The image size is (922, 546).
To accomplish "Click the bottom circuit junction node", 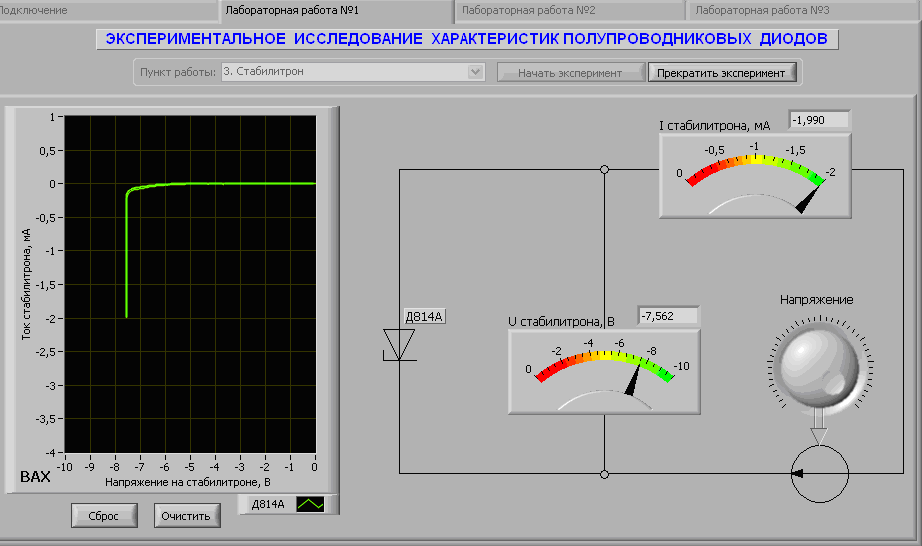I will pyautogui.click(x=604, y=472).
